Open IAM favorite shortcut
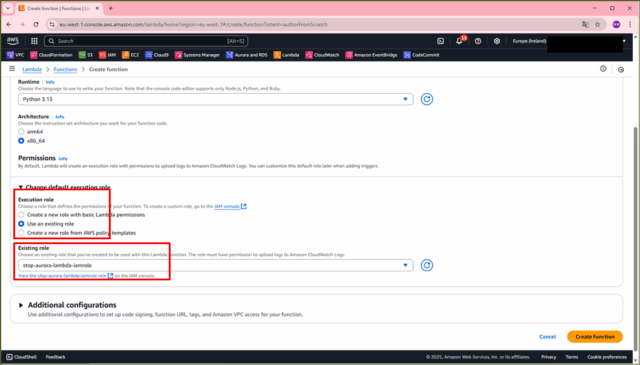640x365 pixels. pos(107,55)
